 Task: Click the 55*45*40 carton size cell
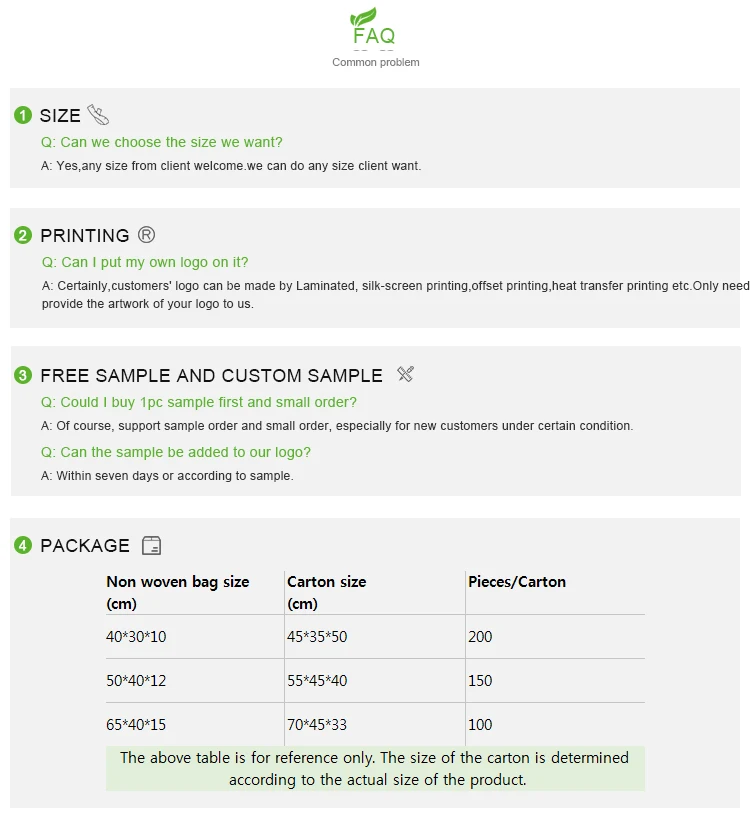(317, 681)
